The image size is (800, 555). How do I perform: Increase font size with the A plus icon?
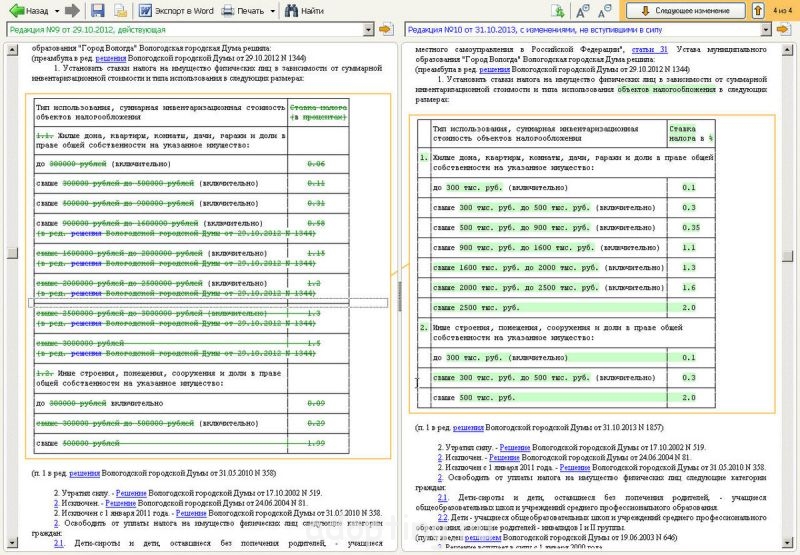(583, 11)
